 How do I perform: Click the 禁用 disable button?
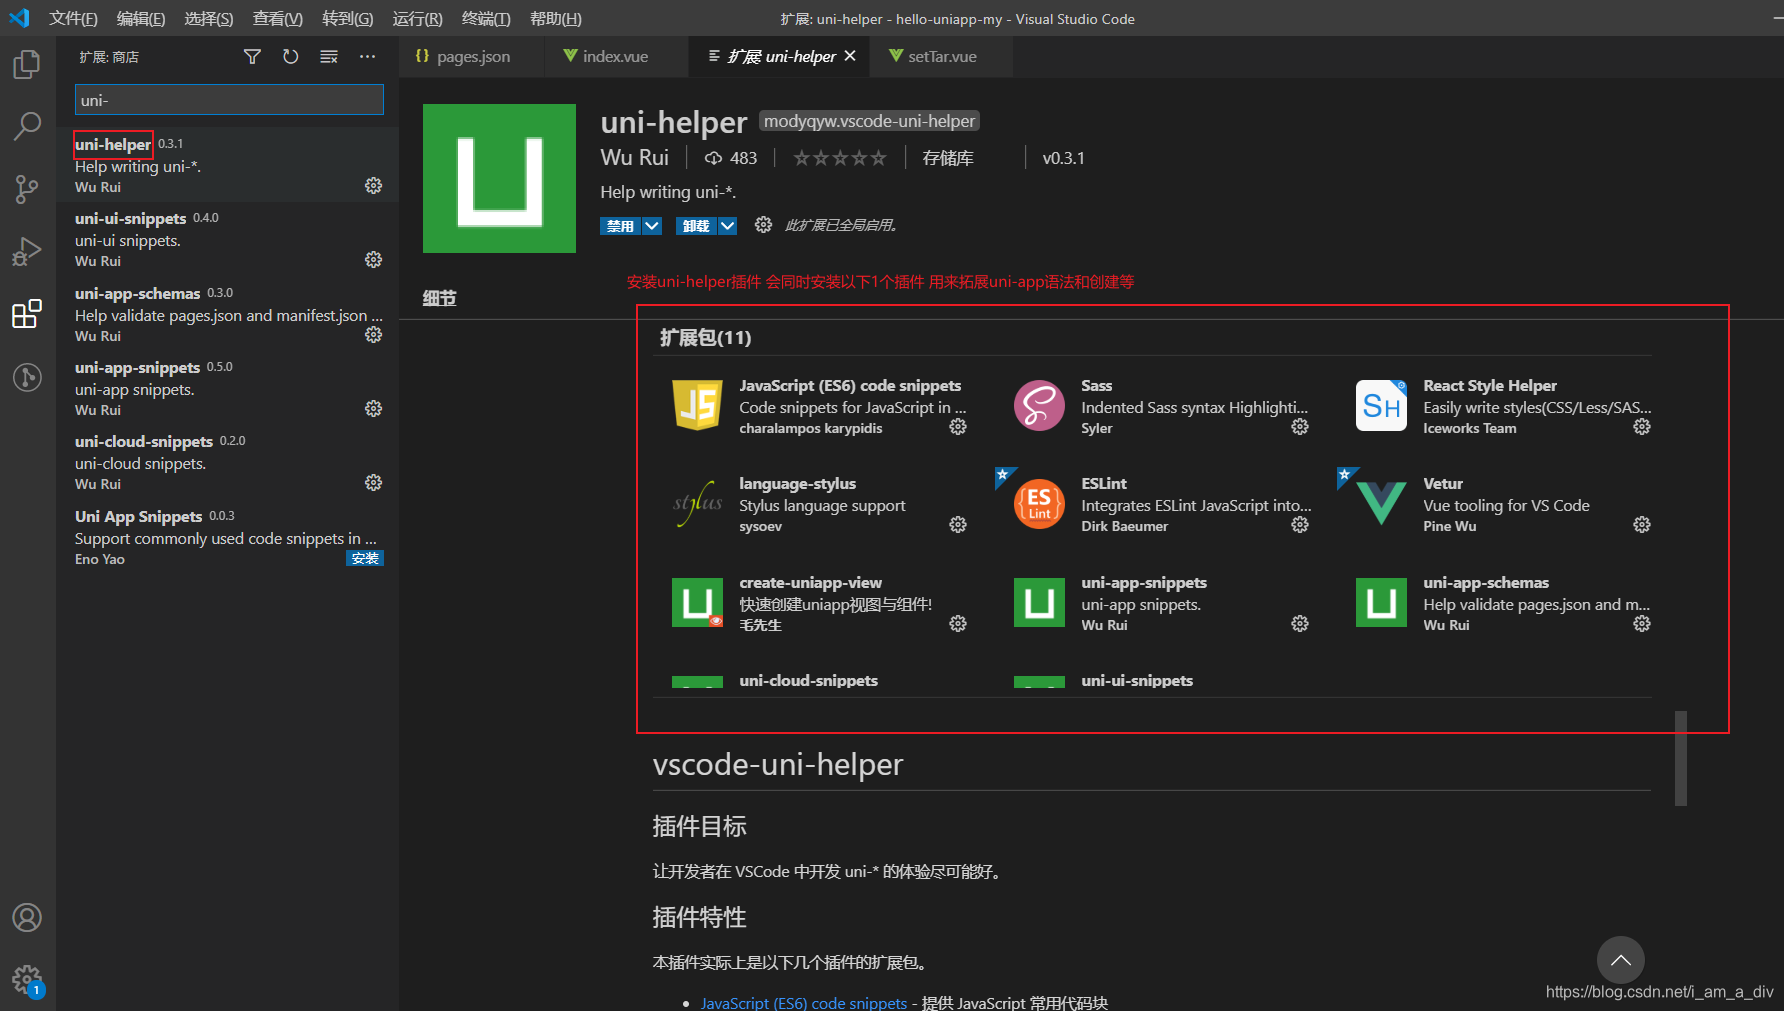(x=621, y=226)
